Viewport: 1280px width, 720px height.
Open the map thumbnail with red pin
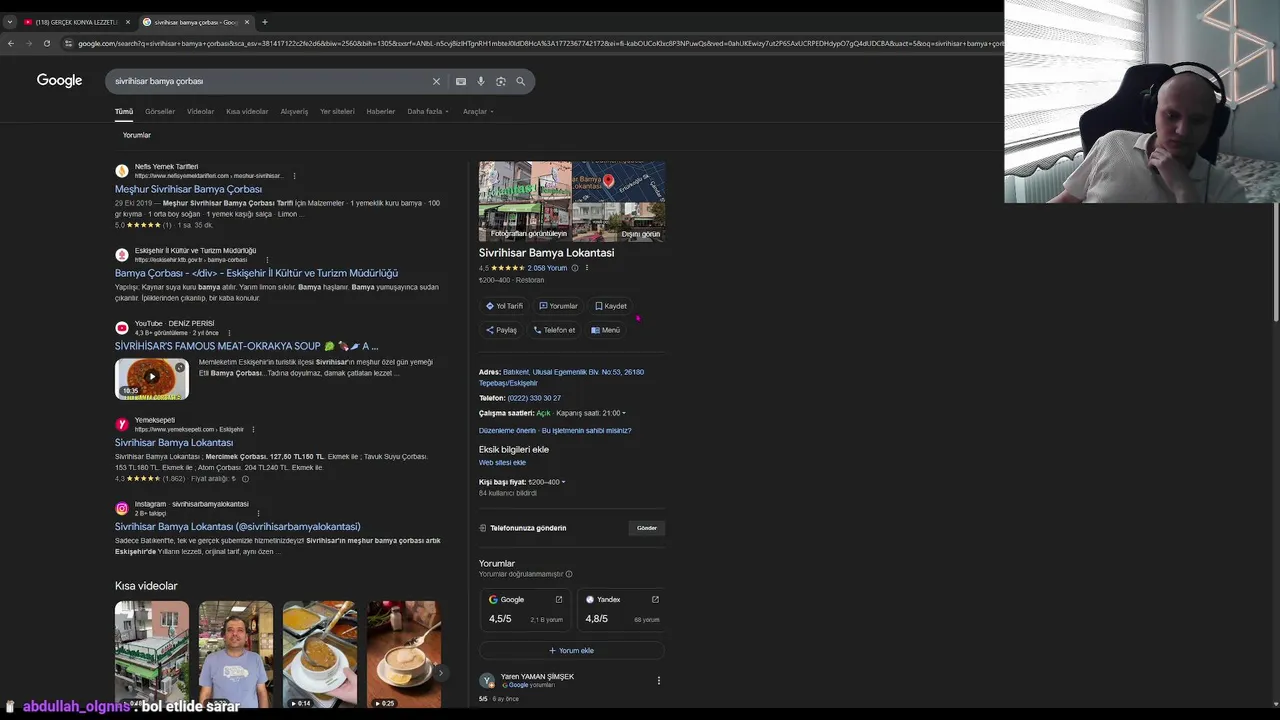pos(618,181)
